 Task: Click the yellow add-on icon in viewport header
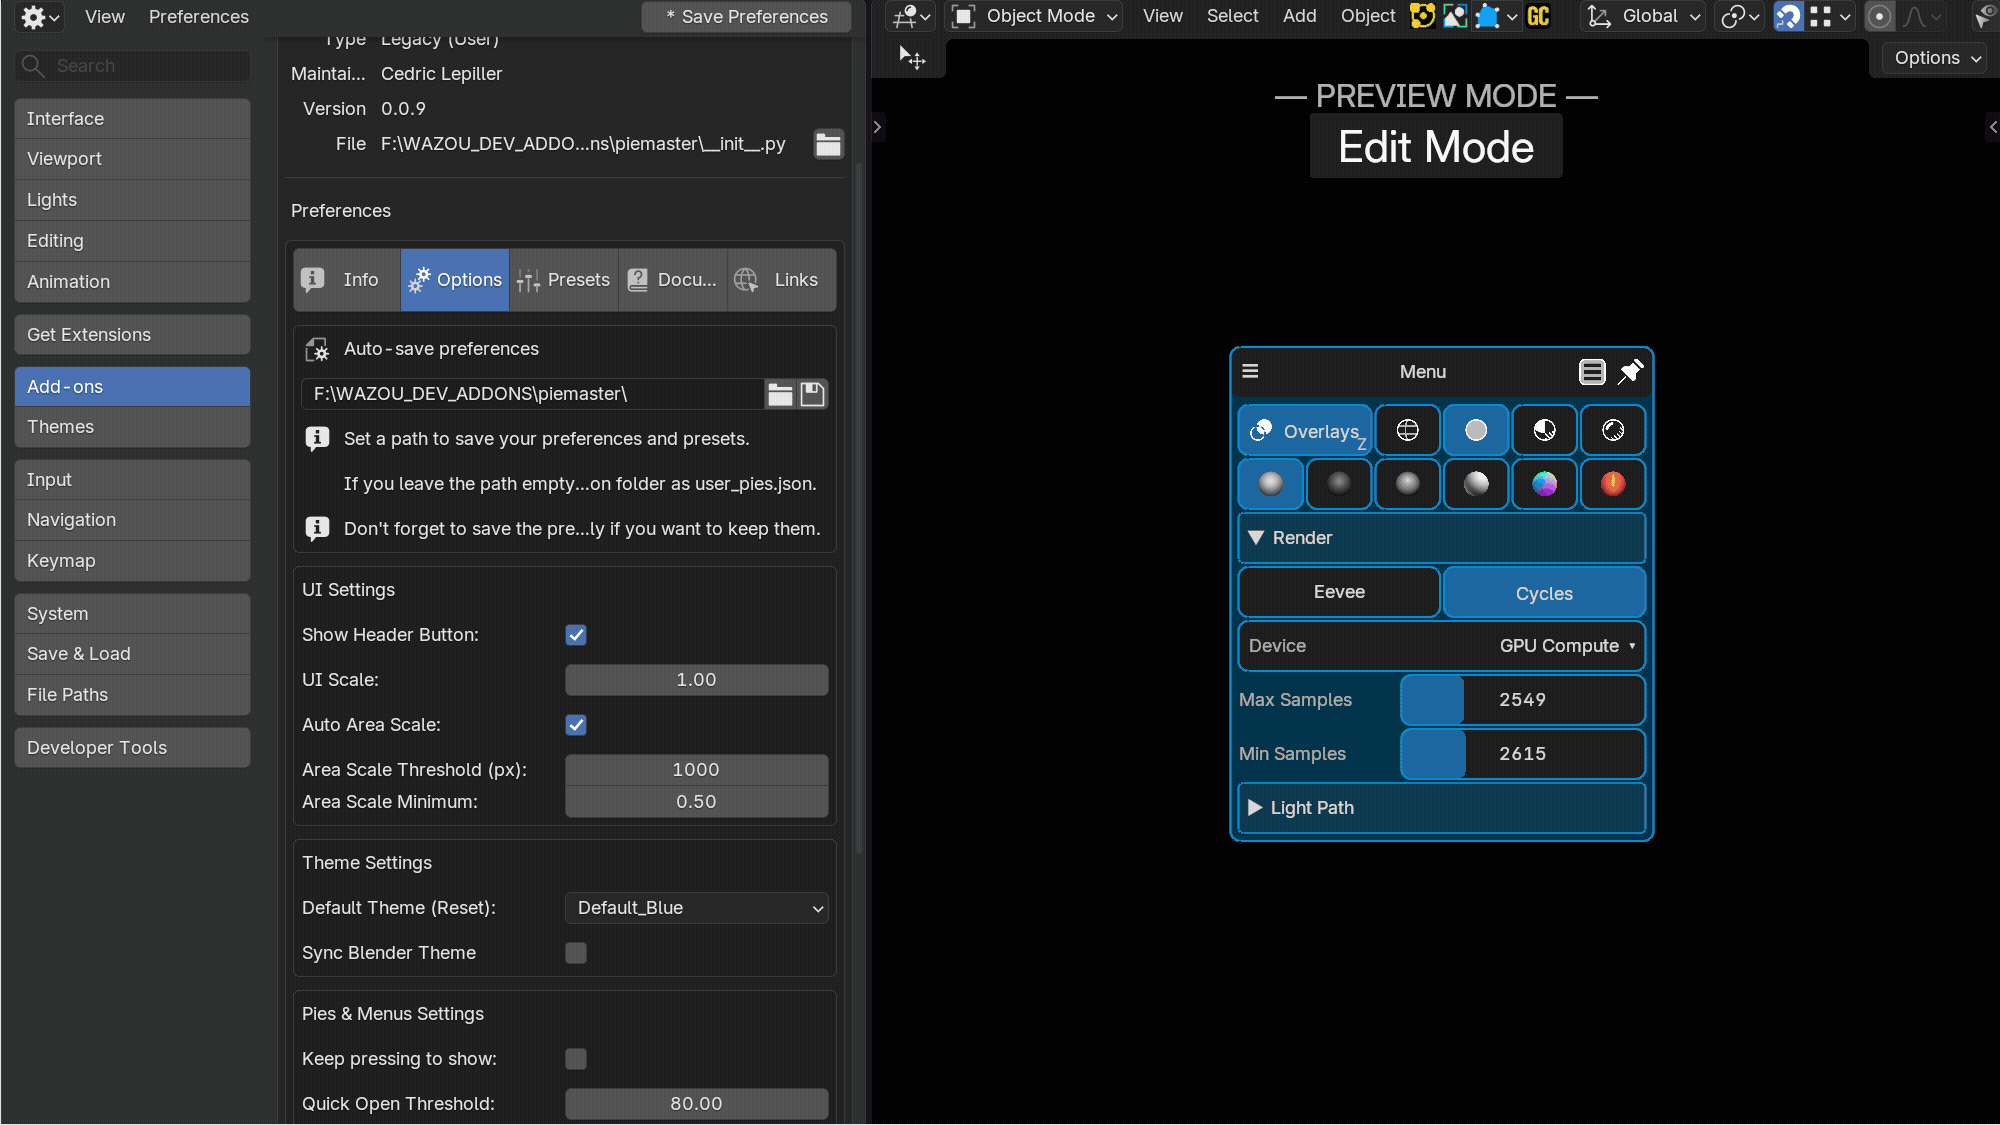pyautogui.click(x=1422, y=16)
